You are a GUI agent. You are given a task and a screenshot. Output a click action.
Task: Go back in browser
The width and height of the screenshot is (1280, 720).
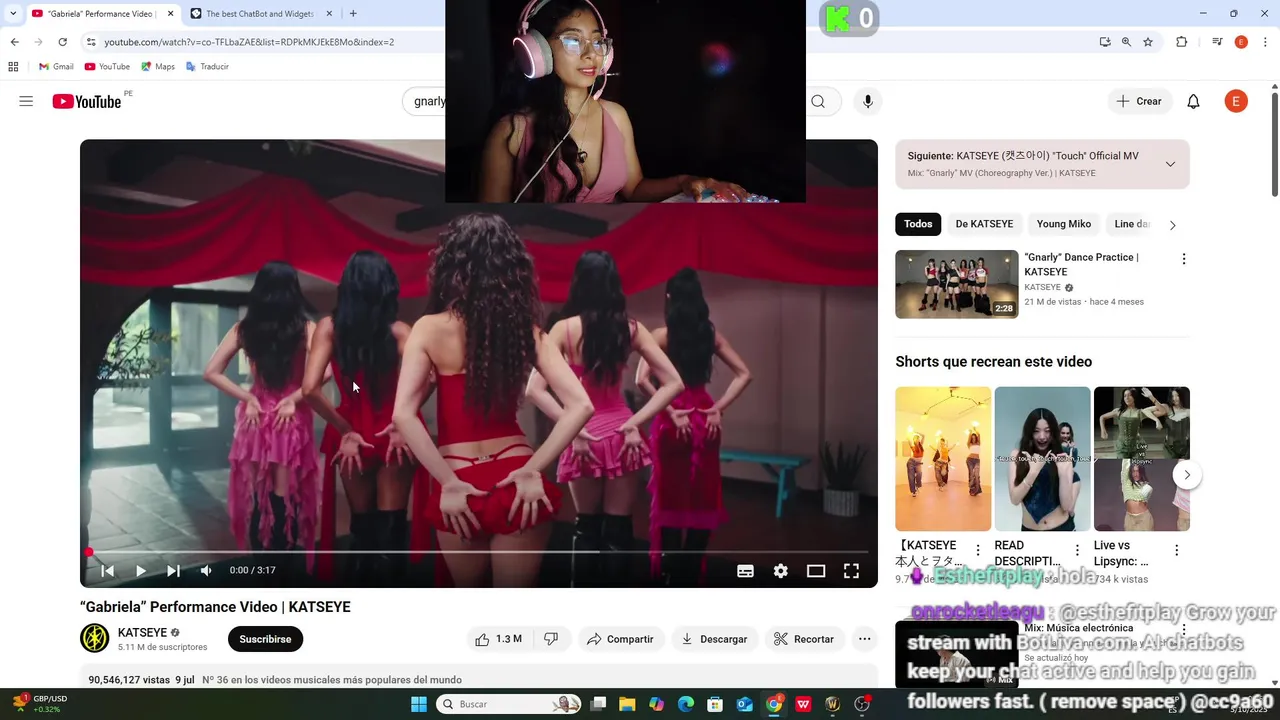point(14,42)
